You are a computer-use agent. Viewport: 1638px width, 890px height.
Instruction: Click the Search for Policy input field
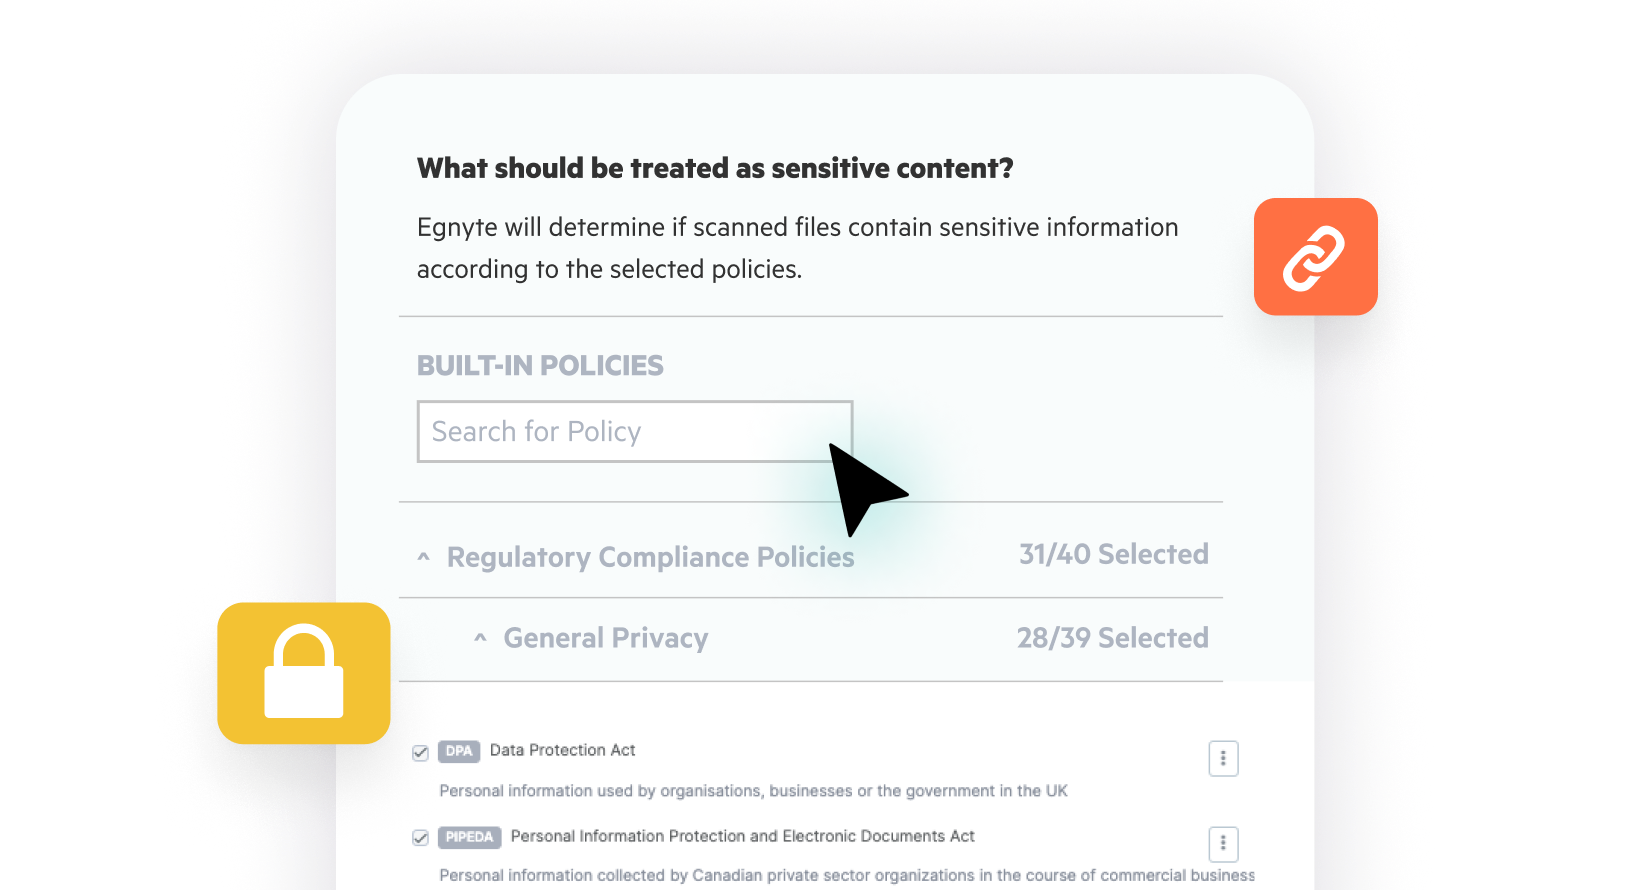click(634, 431)
